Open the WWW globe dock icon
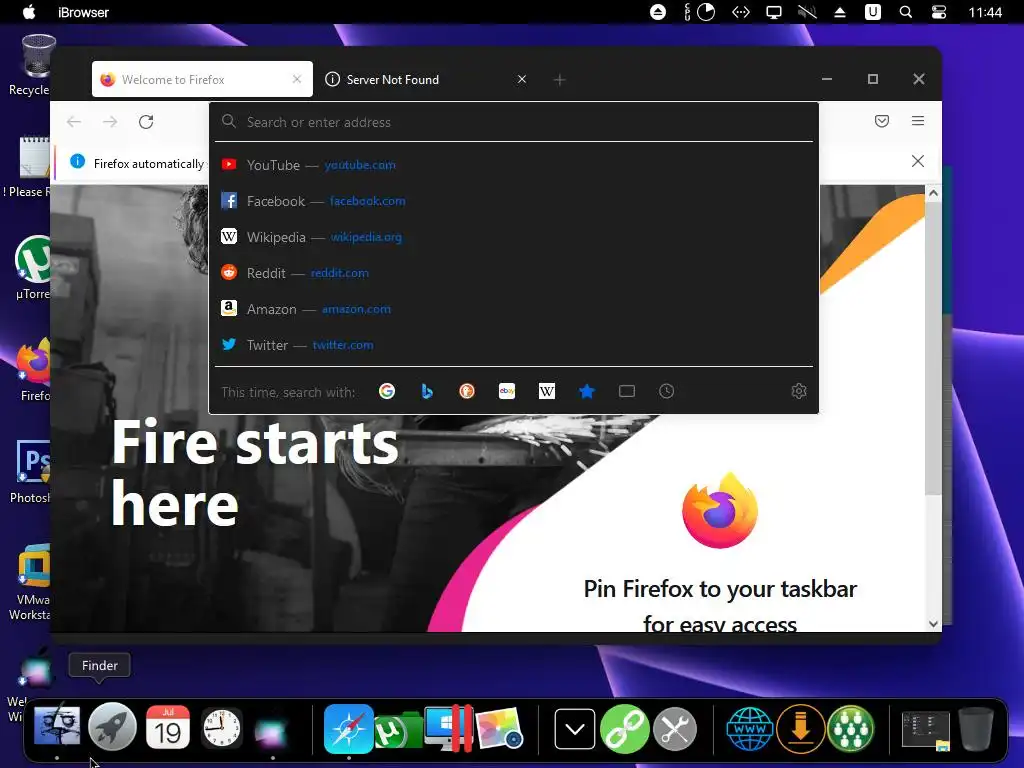Image resolution: width=1024 pixels, height=768 pixels. click(750, 729)
